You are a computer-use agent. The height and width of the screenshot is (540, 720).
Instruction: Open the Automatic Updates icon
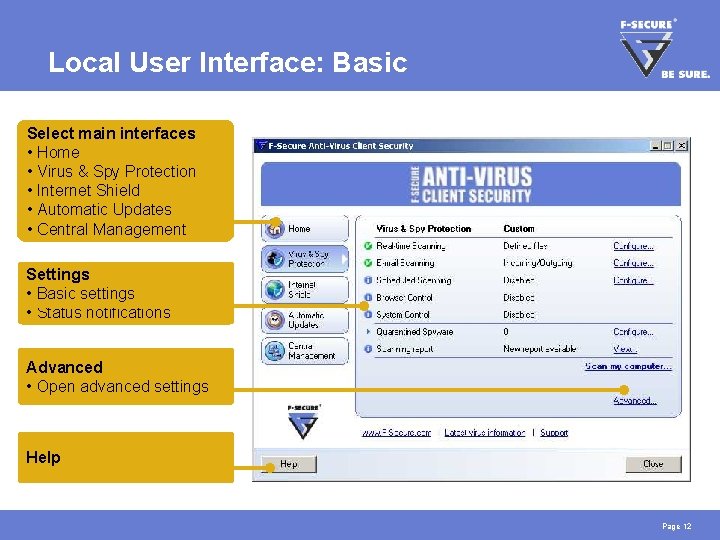coord(275,320)
